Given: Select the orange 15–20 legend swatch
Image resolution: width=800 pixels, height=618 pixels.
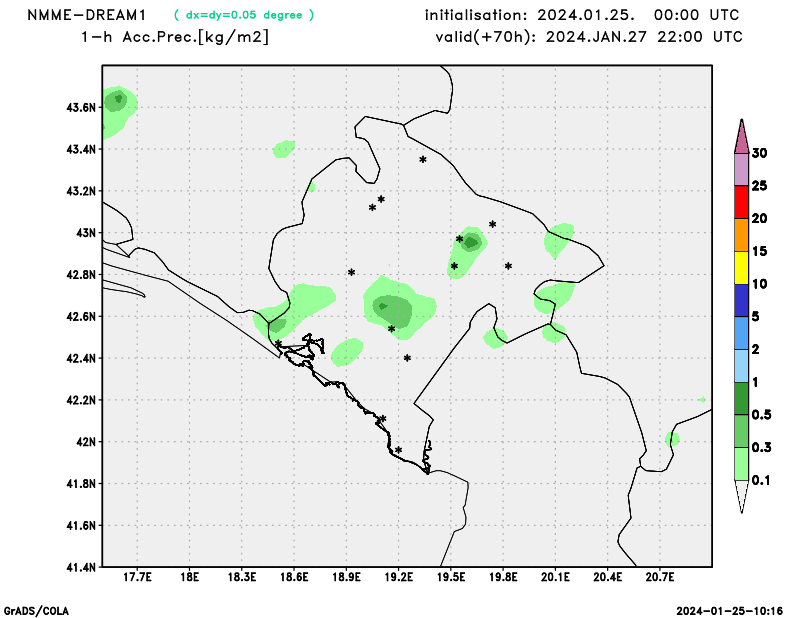Looking at the screenshot, I should pos(741,235).
